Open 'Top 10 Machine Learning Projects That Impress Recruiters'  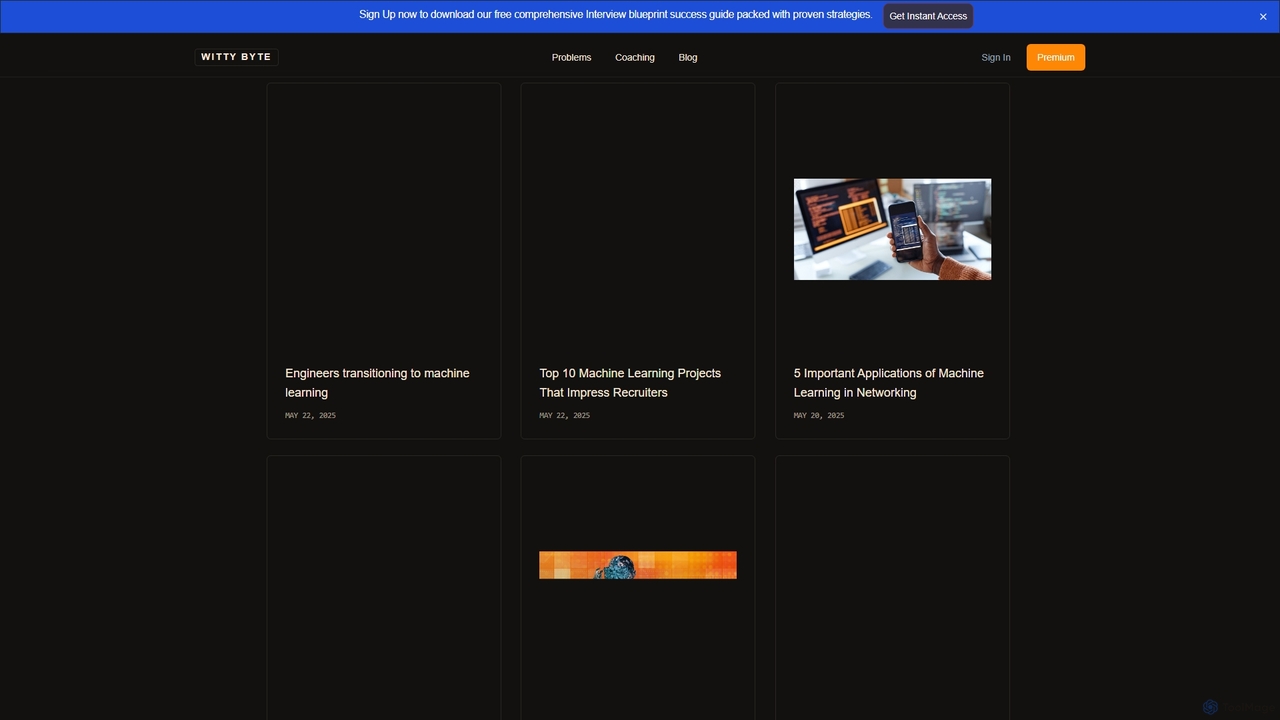click(x=630, y=383)
